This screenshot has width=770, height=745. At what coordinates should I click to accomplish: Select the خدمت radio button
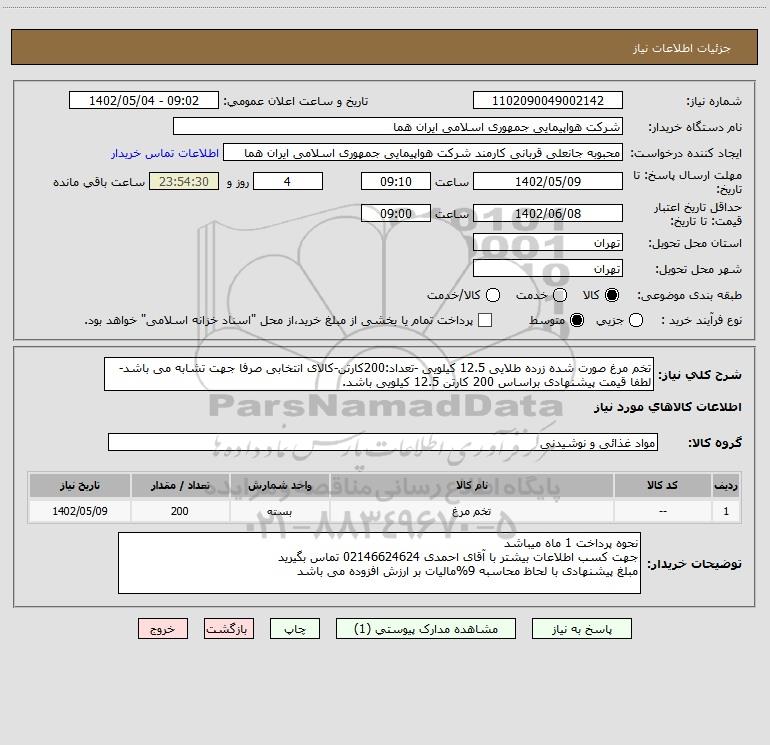(x=560, y=295)
